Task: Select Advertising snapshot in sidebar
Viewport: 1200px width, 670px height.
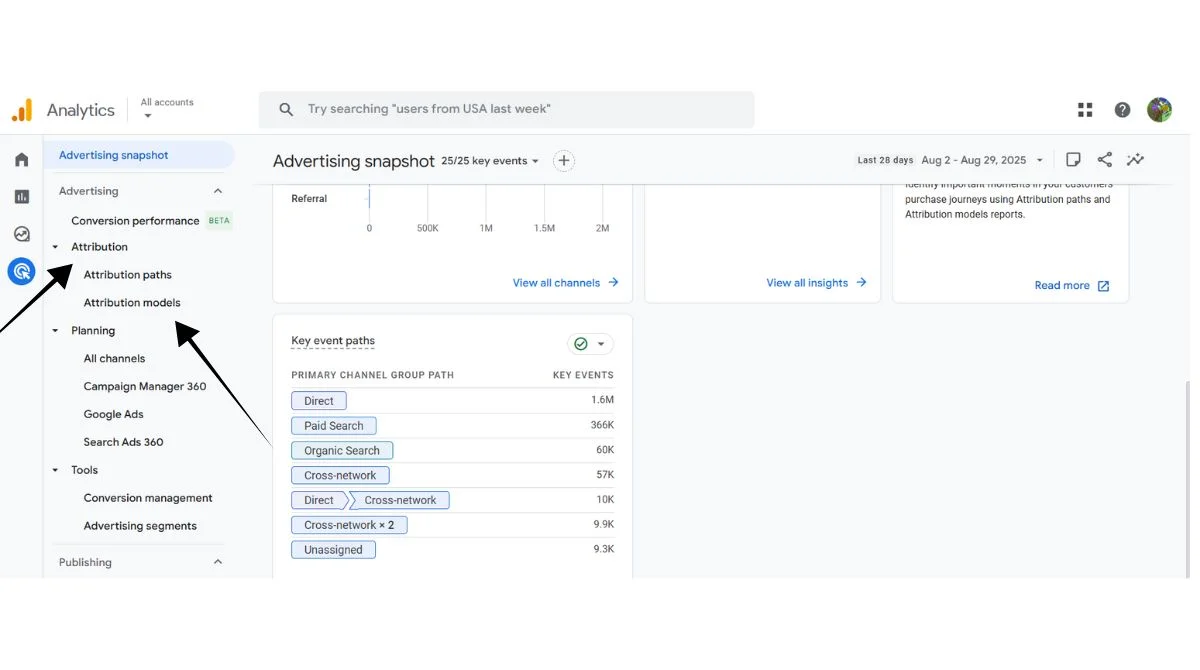Action: pyautogui.click(x=139, y=155)
